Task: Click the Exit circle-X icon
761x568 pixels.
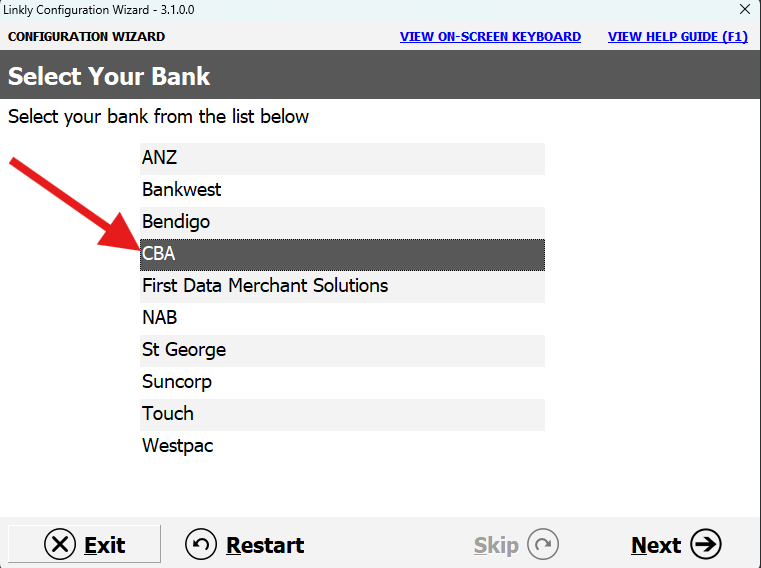Action: pos(60,544)
